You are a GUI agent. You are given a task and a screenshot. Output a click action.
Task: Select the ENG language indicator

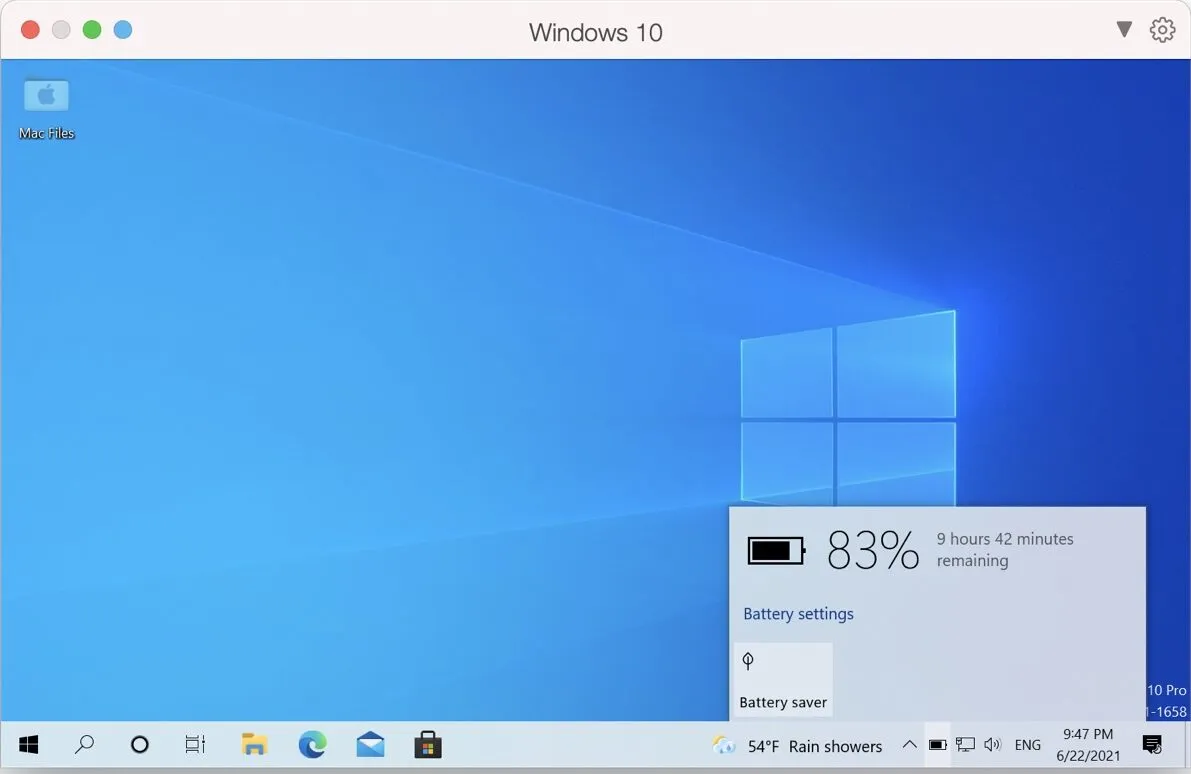1027,744
